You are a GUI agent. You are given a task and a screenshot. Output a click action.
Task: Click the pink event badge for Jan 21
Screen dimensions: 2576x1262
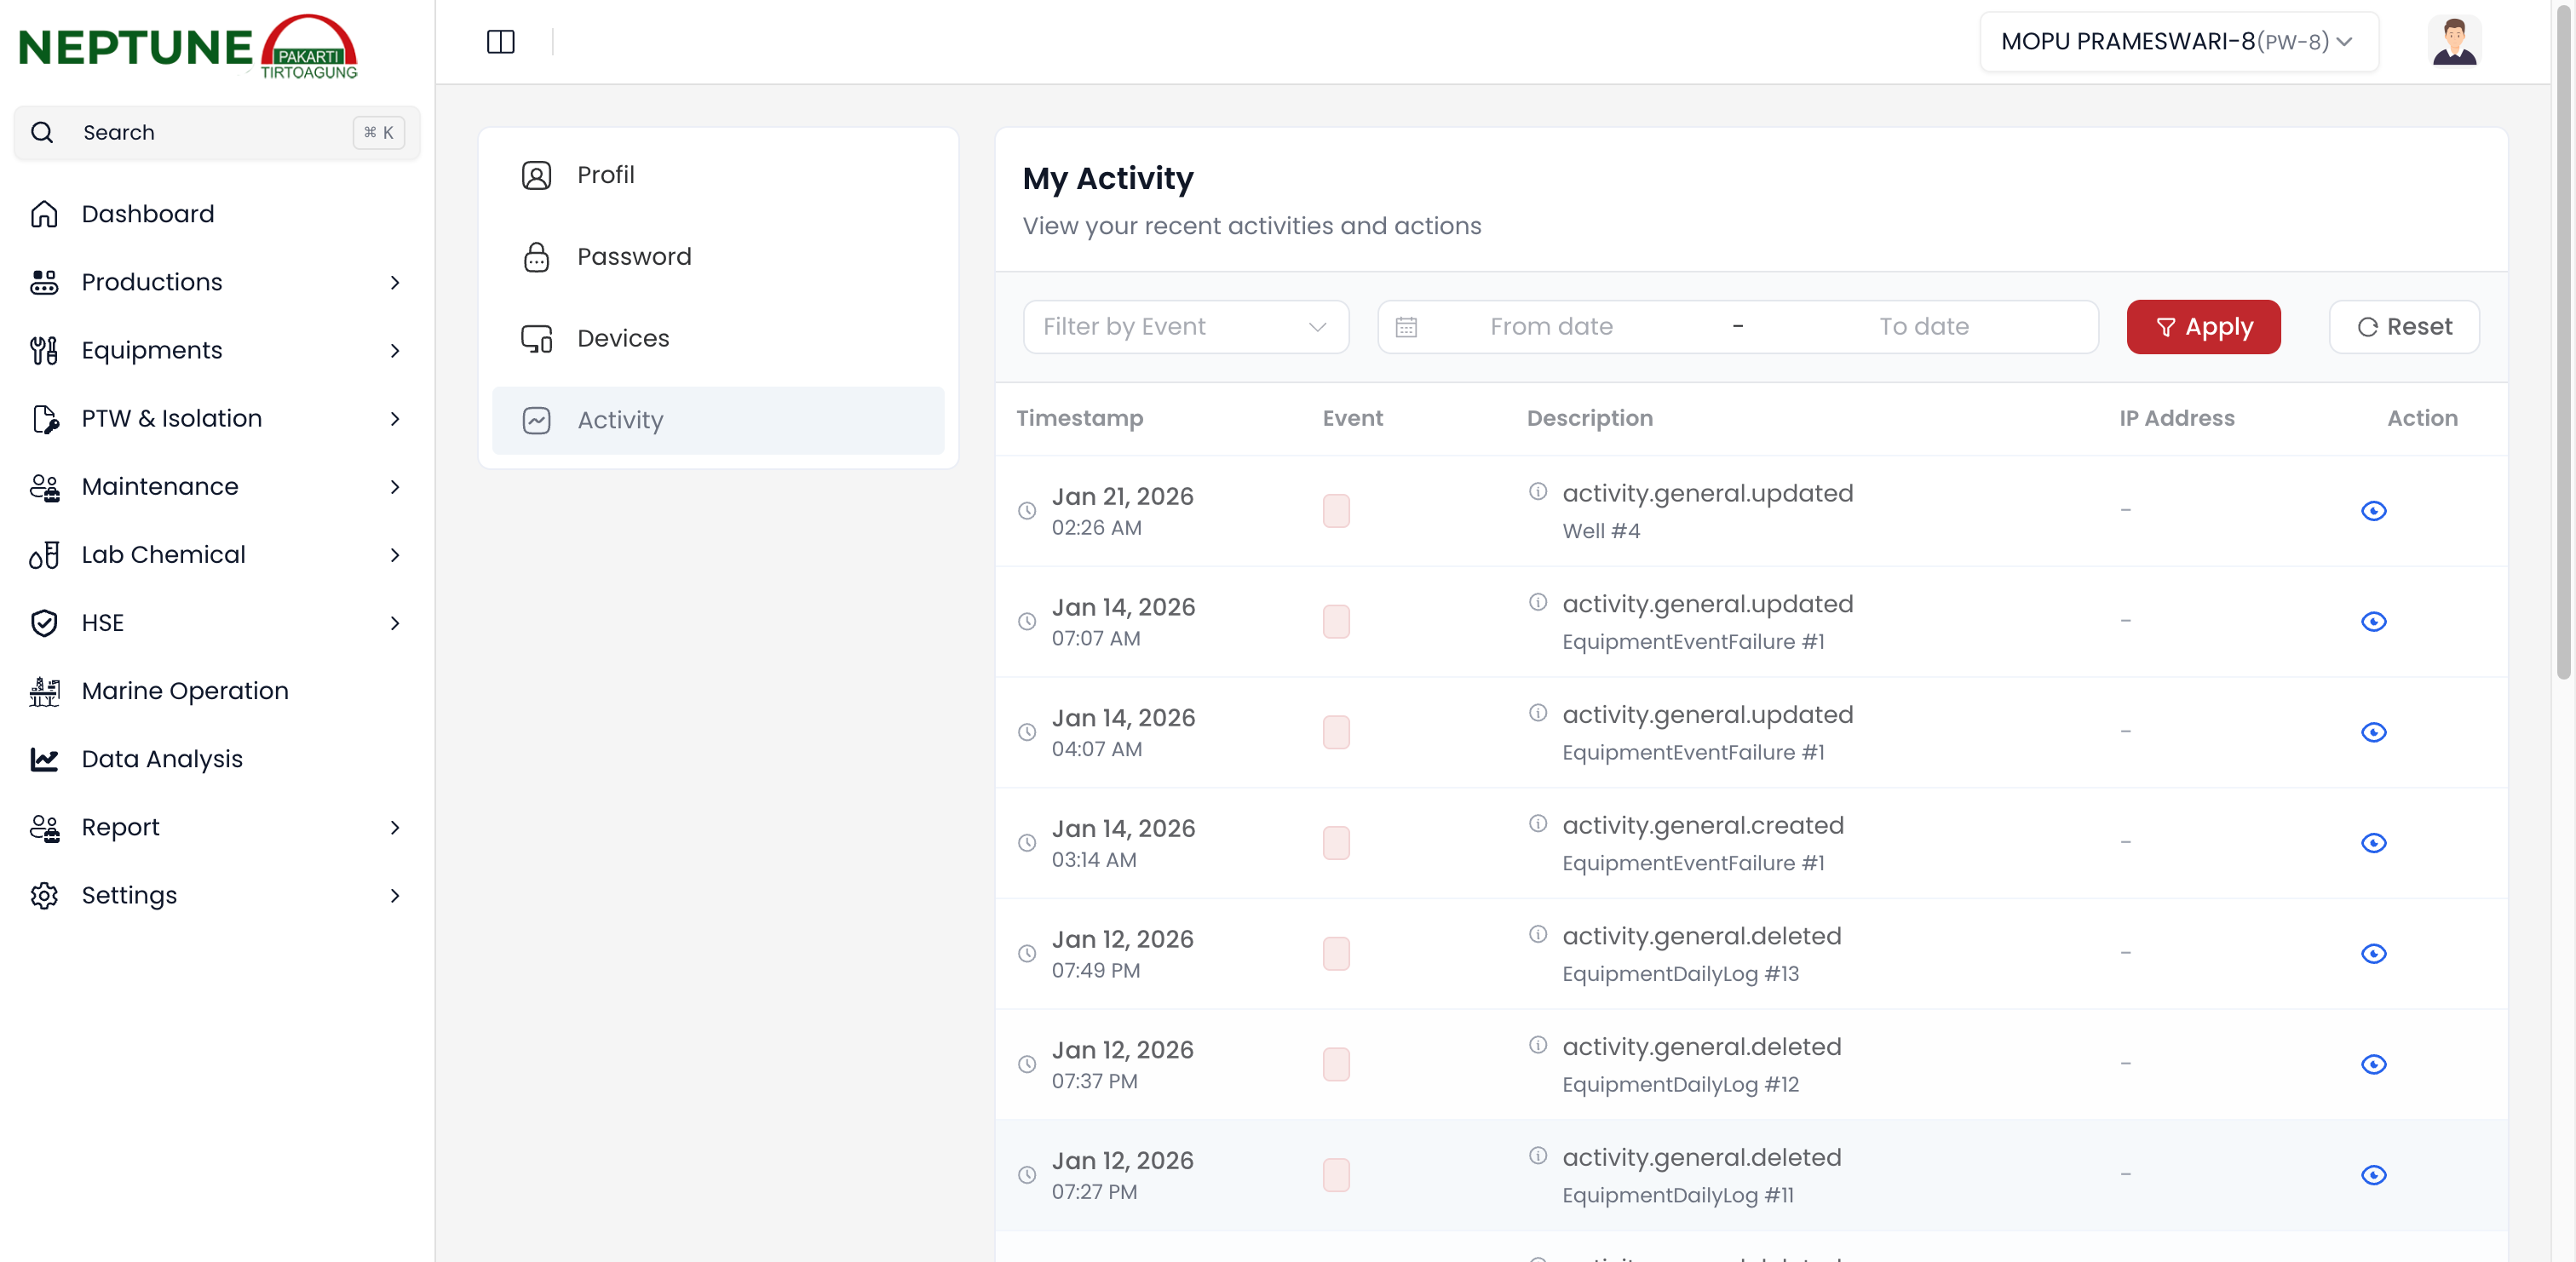pyautogui.click(x=1336, y=511)
